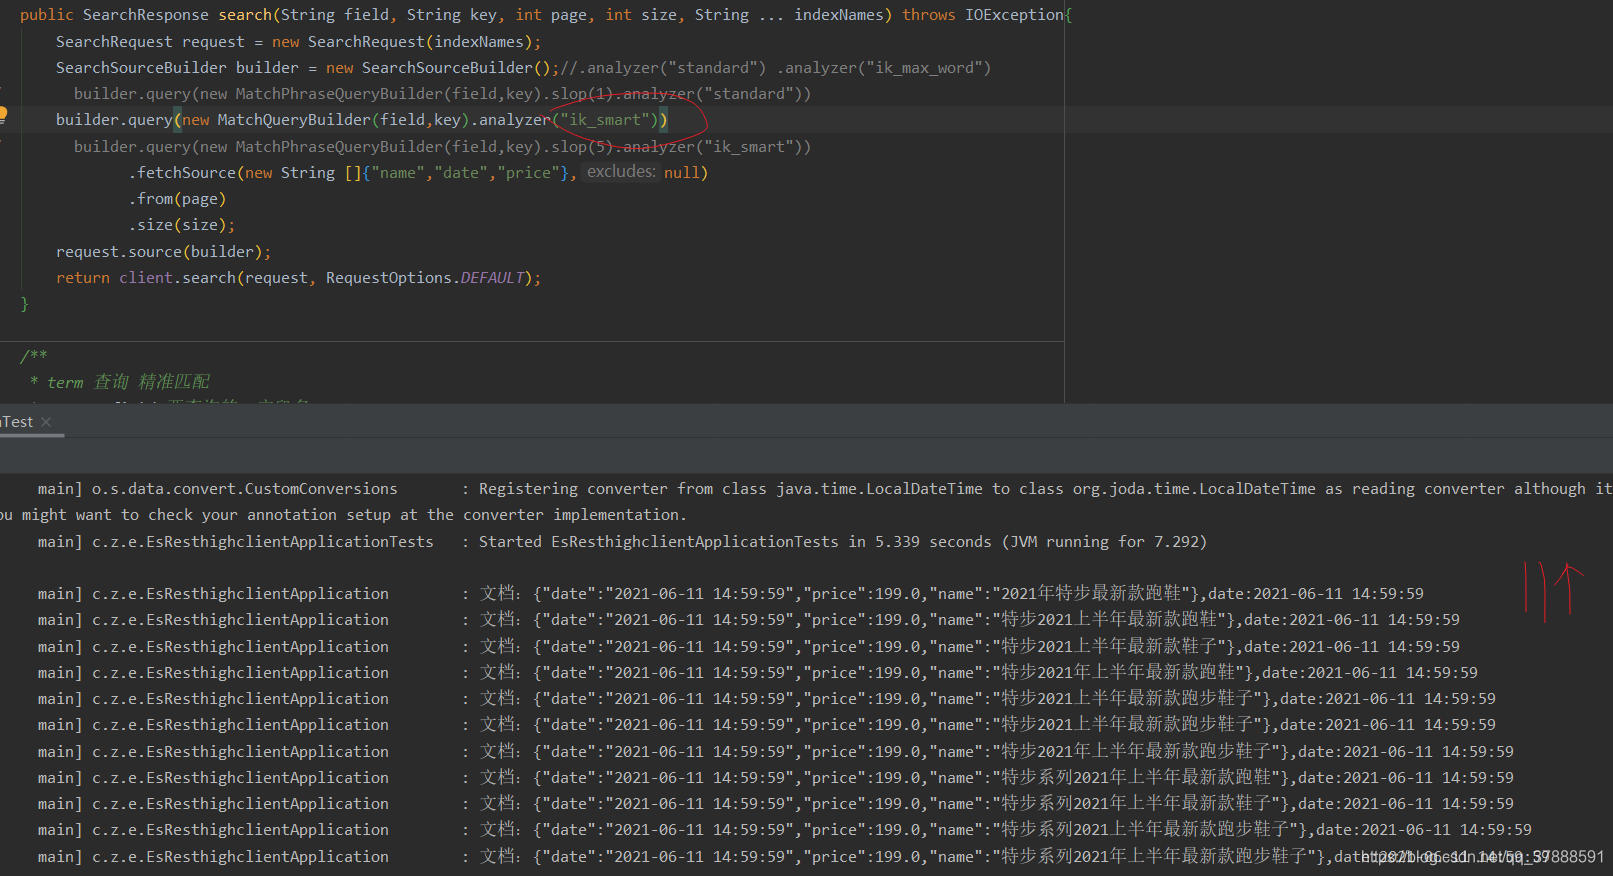Close the Test run tab
This screenshot has width=1613, height=876.
pos(46,422)
